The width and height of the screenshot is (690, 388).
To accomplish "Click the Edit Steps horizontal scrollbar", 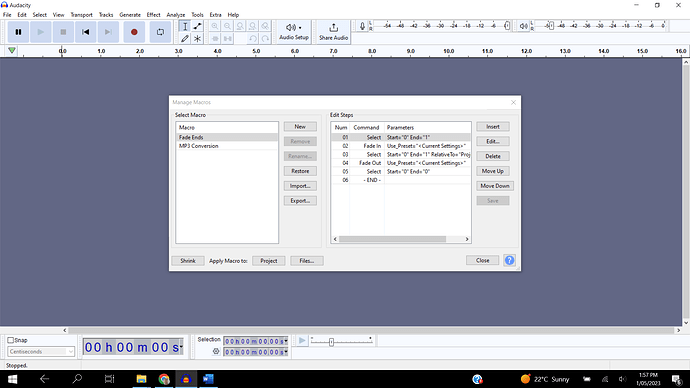I will pyautogui.click(x=392, y=239).
